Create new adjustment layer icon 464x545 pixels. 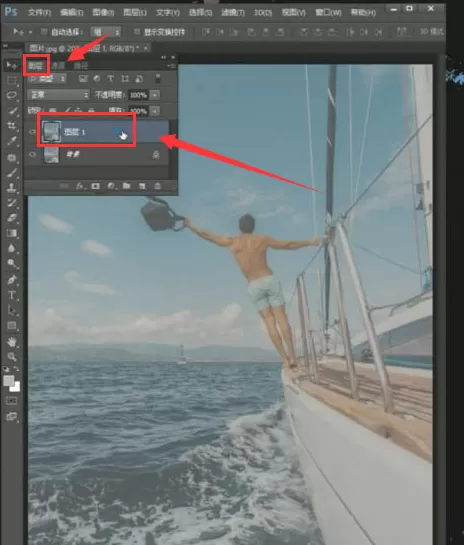111,186
